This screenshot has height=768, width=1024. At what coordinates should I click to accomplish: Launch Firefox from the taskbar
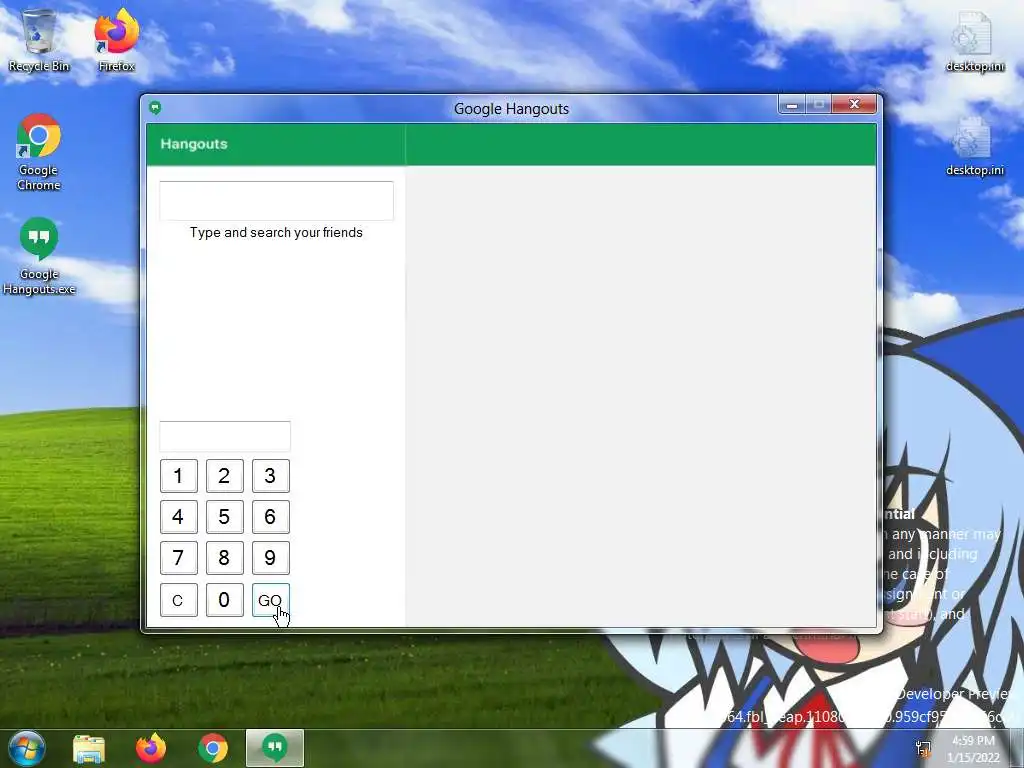[151, 748]
